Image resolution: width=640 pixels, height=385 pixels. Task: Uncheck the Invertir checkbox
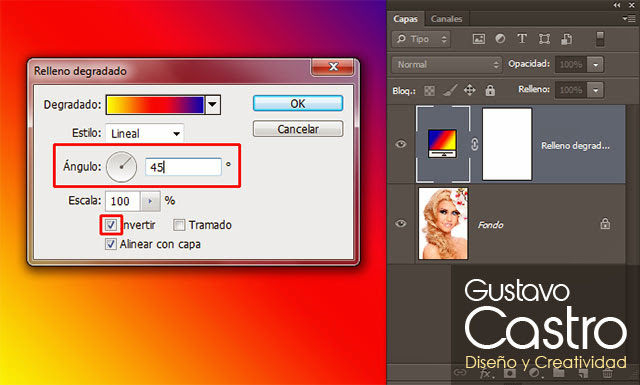coord(111,225)
